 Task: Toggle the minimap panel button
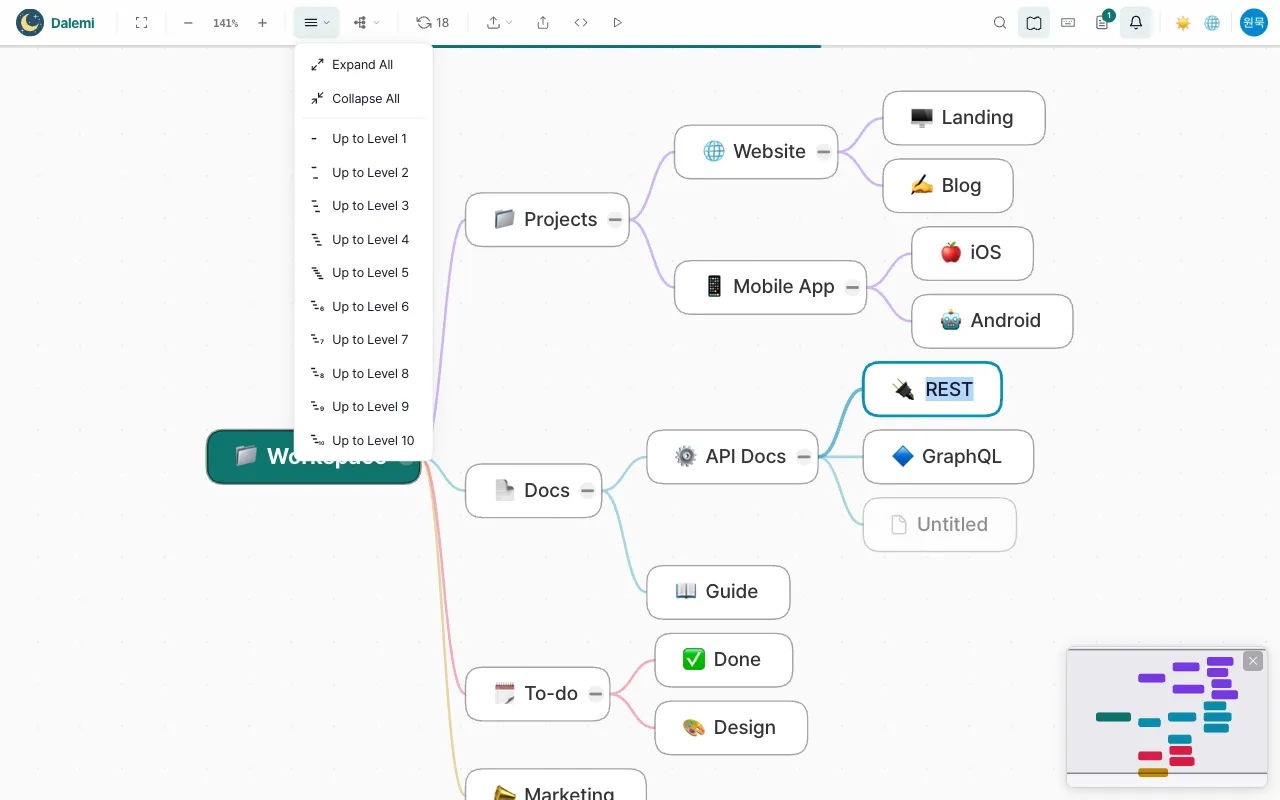coord(1034,22)
